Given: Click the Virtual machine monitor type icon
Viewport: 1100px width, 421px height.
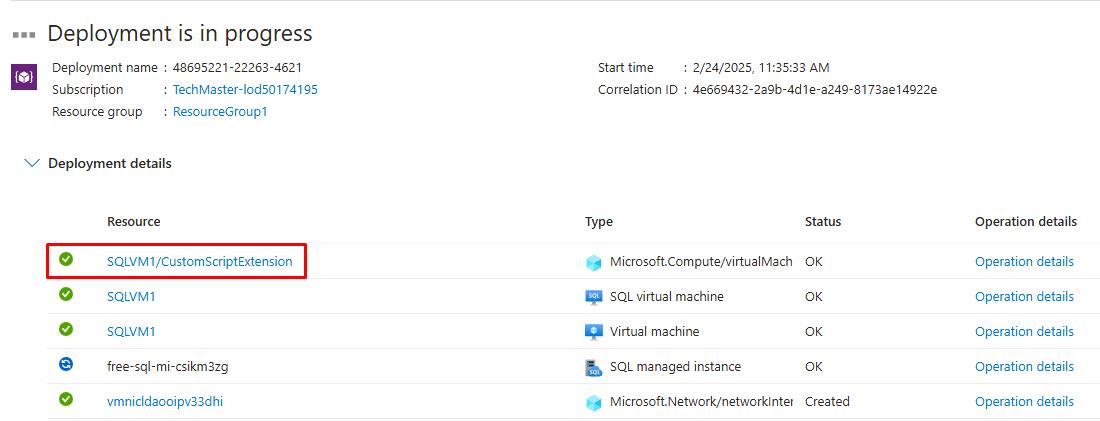Looking at the screenshot, I should 593,332.
